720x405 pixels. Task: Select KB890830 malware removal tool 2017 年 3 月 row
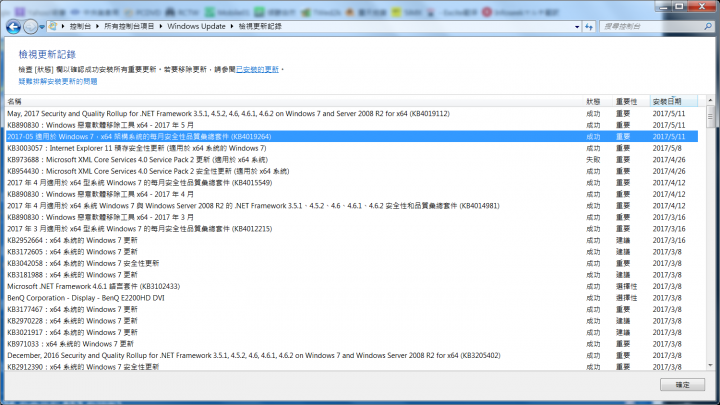pyautogui.click(x=352, y=217)
